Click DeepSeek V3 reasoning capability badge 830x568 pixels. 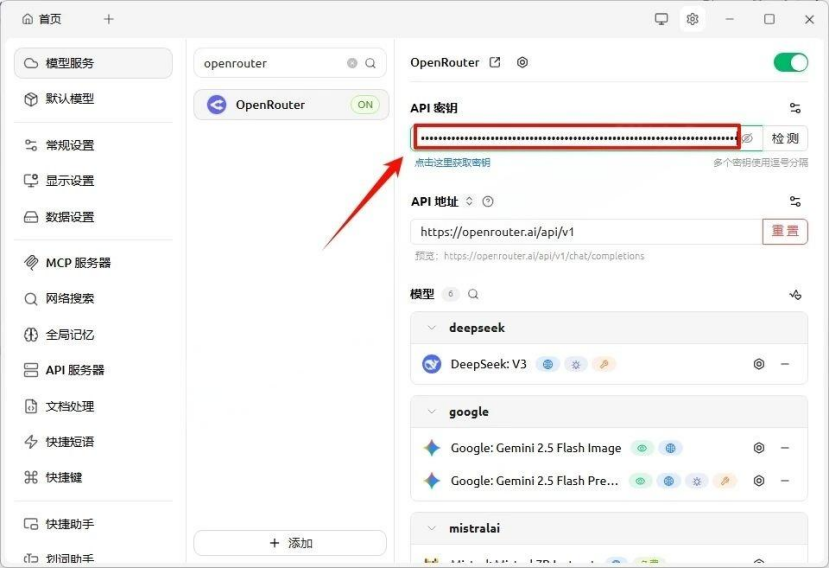[x=576, y=364]
